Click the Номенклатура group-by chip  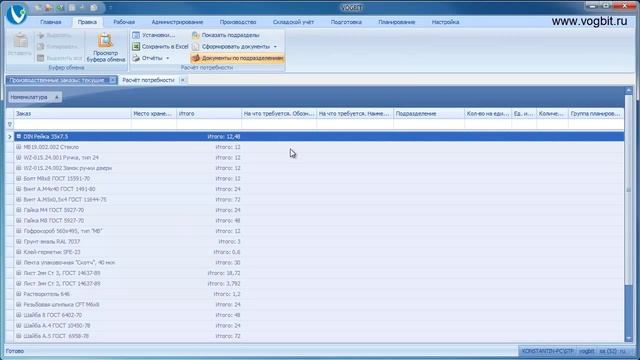35,97
